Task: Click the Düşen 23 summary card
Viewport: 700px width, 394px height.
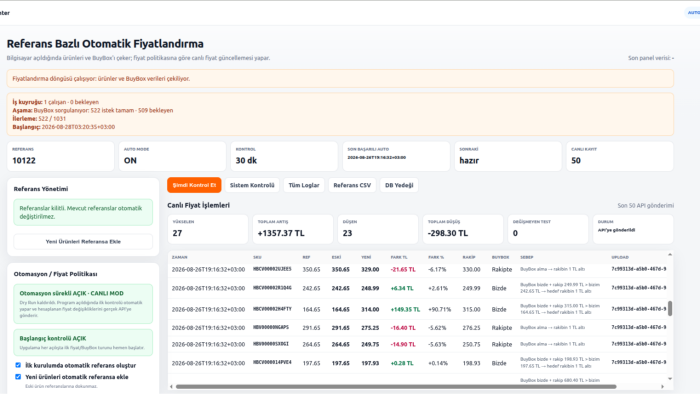Action: click(378, 229)
